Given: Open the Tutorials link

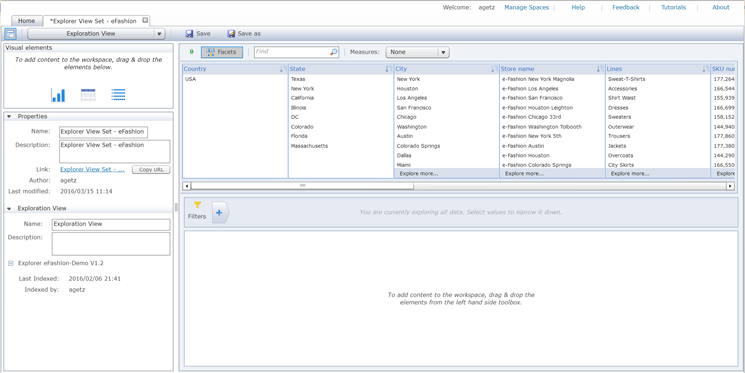Looking at the screenshot, I should (674, 7).
